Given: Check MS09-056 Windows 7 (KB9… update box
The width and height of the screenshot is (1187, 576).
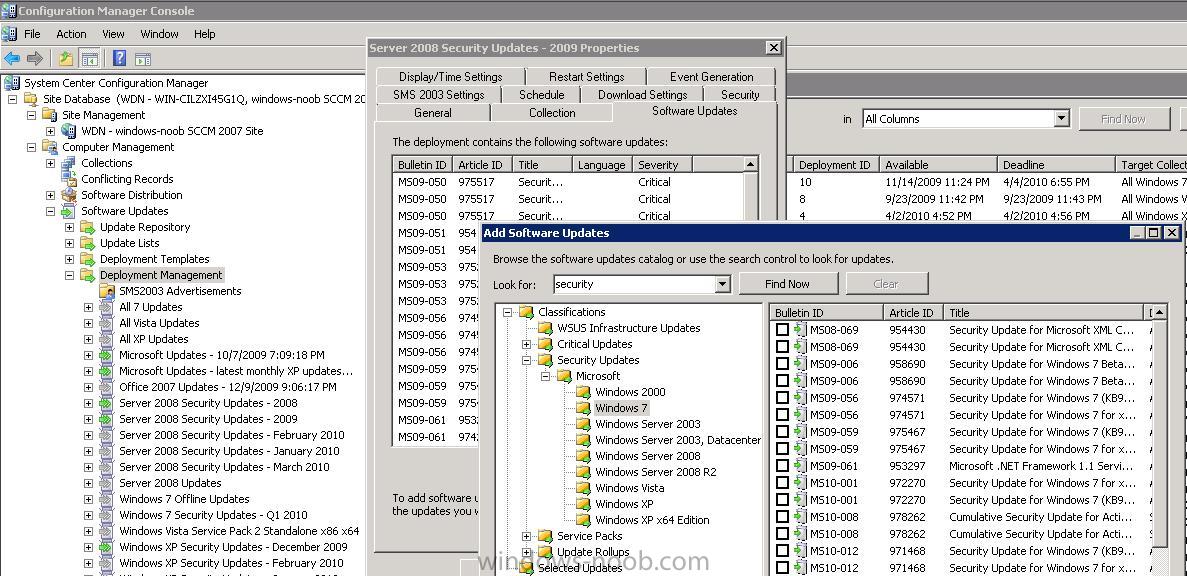Looking at the screenshot, I should 782,398.
